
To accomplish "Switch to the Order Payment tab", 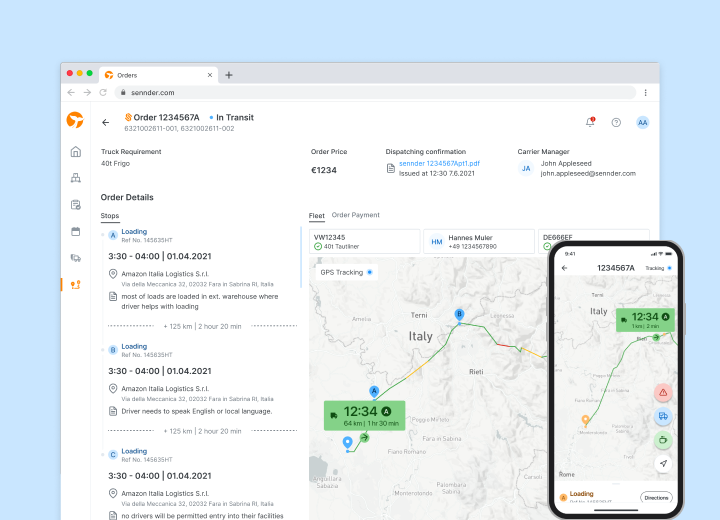I will click(355, 215).
